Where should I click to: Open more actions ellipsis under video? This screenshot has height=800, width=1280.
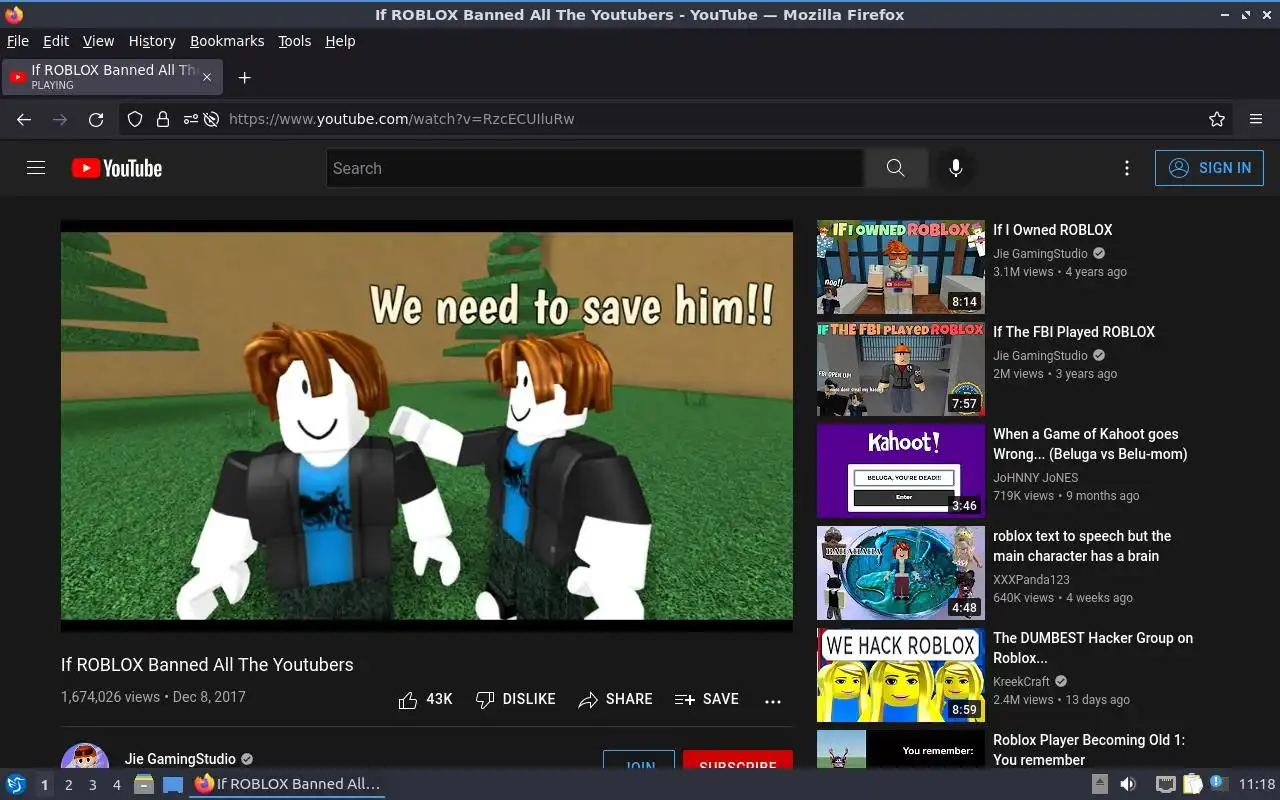click(x=773, y=701)
